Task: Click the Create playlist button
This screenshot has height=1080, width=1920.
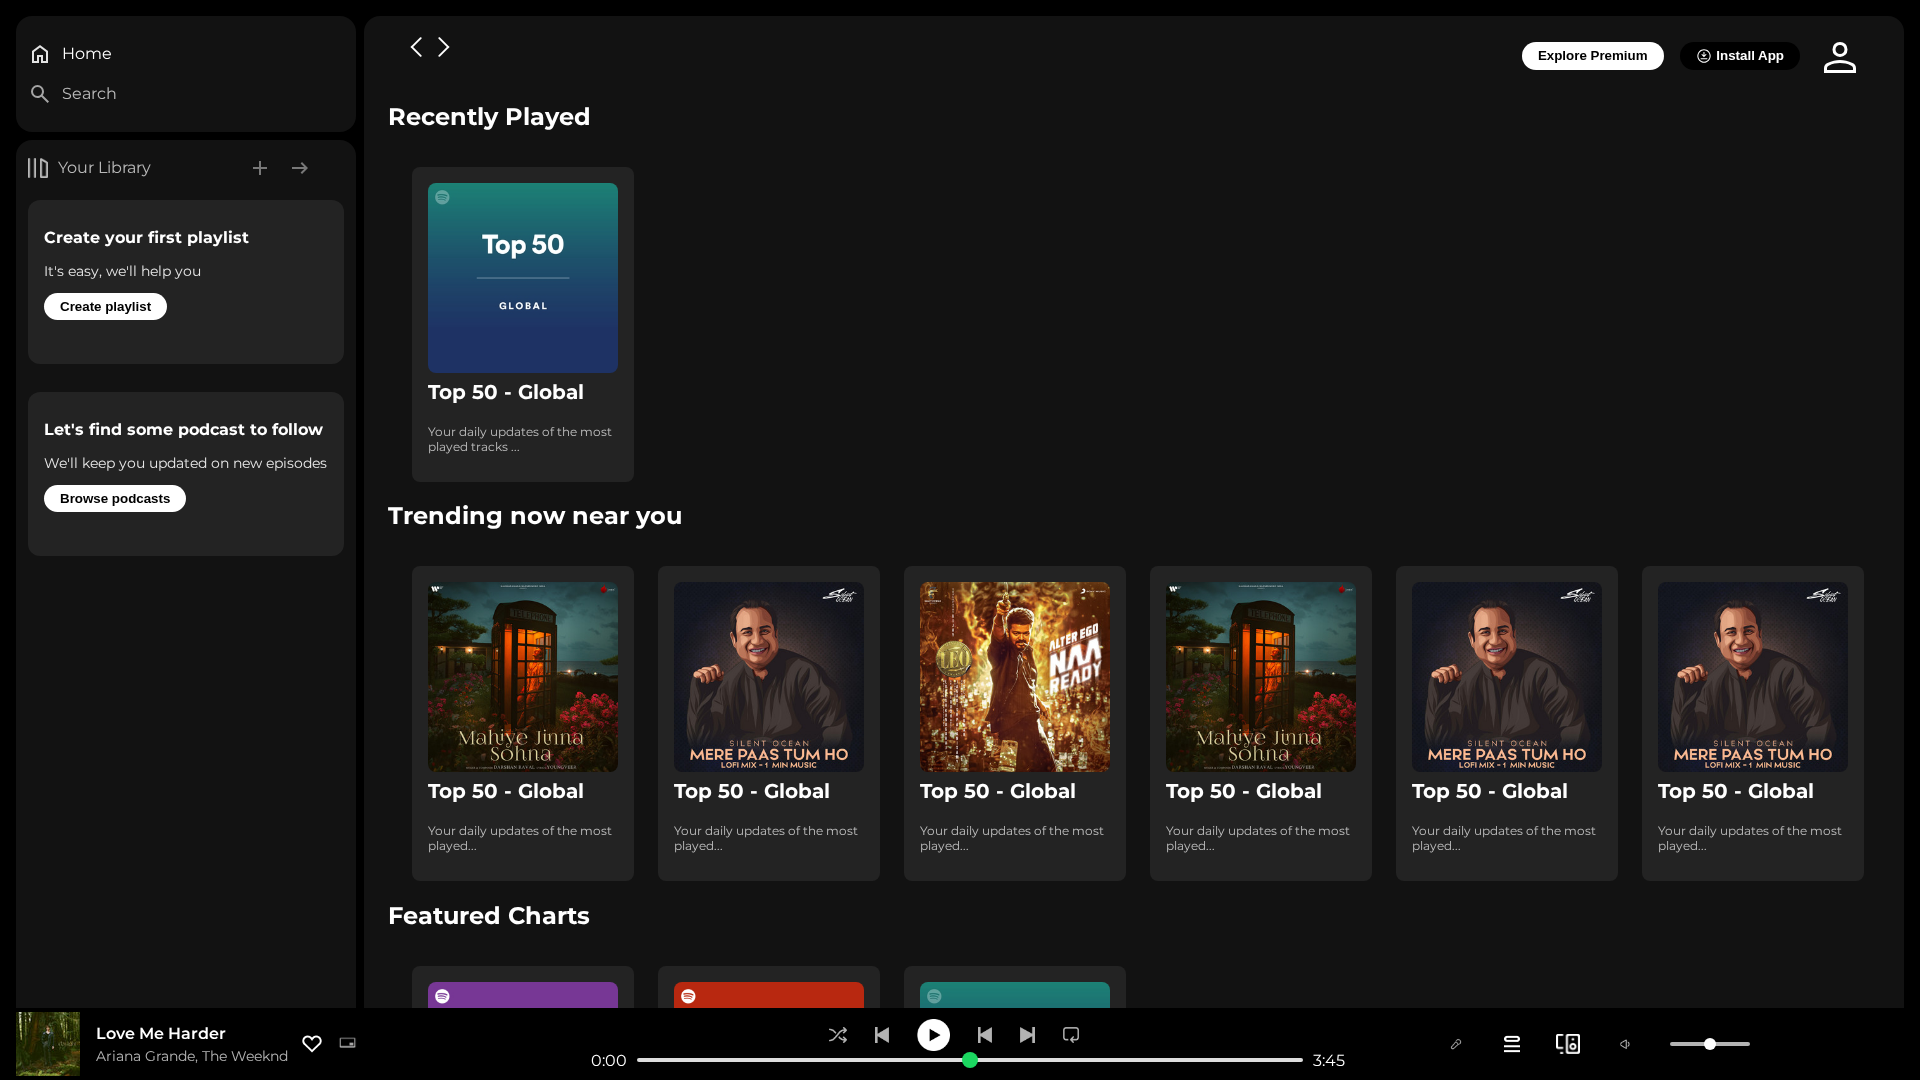Action: click(x=105, y=307)
